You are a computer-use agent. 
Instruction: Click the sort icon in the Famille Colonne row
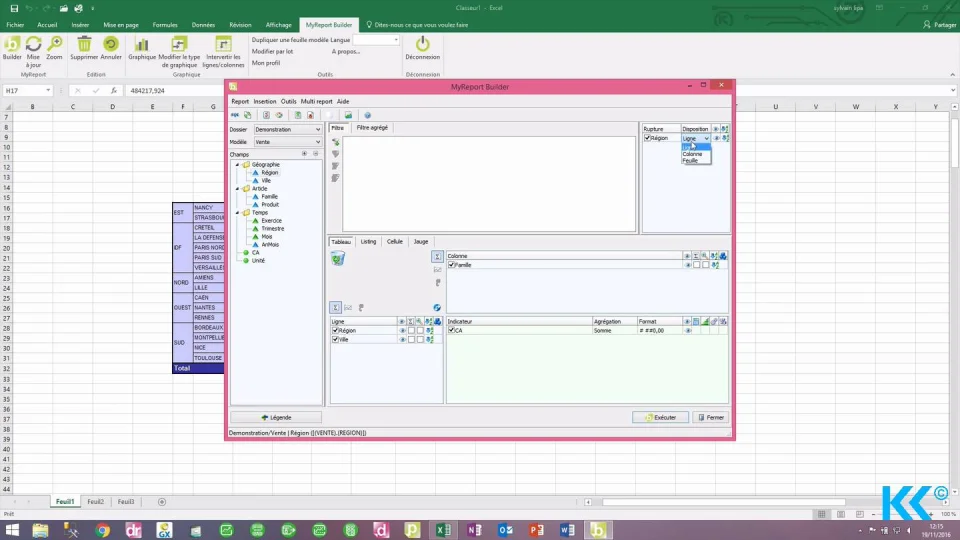(x=715, y=265)
